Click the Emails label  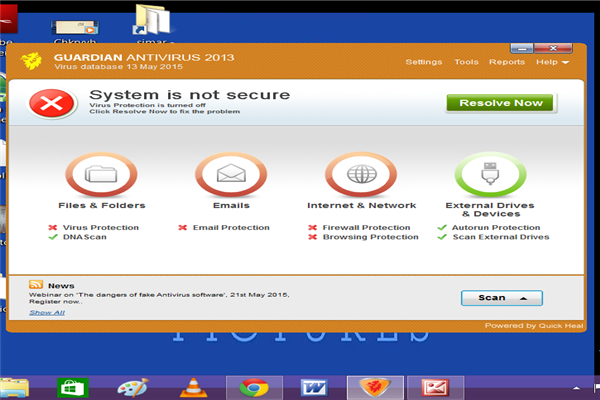pos(231,206)
